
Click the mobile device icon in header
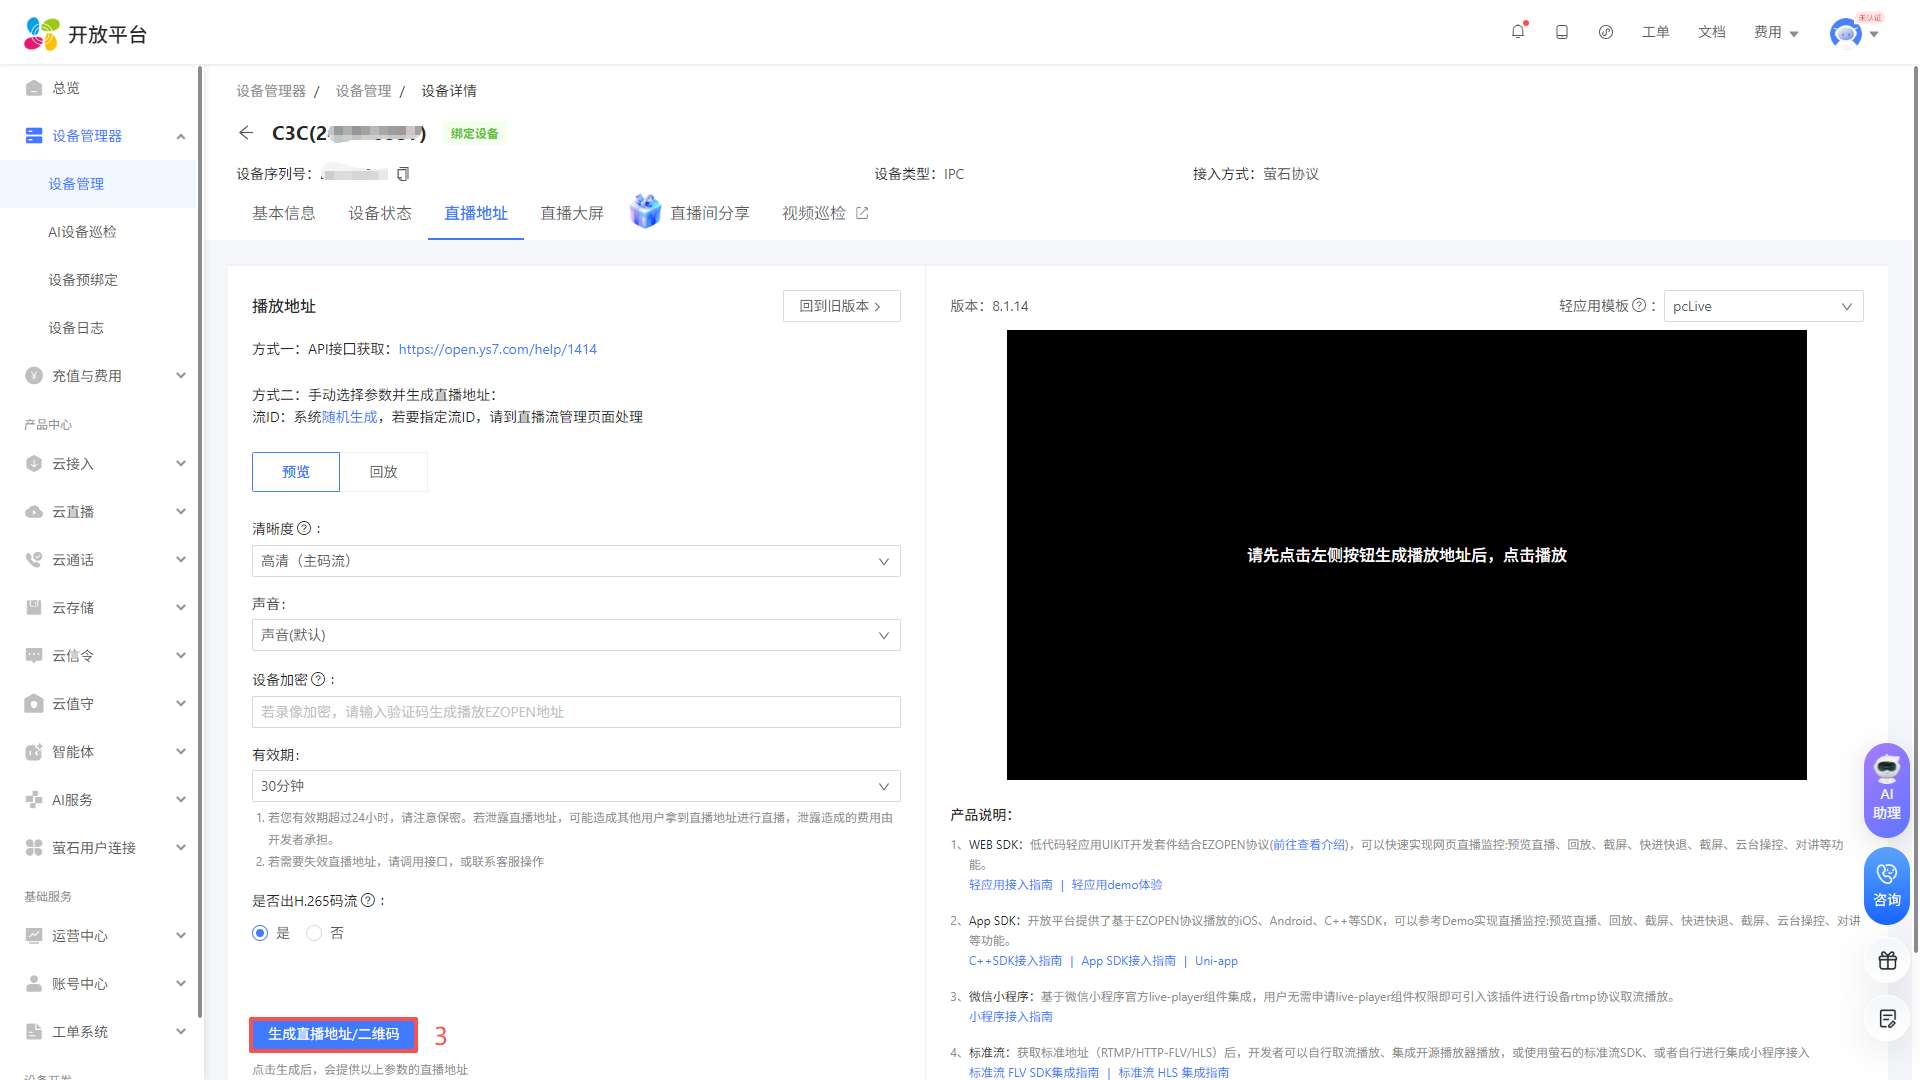pos(1561,32)
